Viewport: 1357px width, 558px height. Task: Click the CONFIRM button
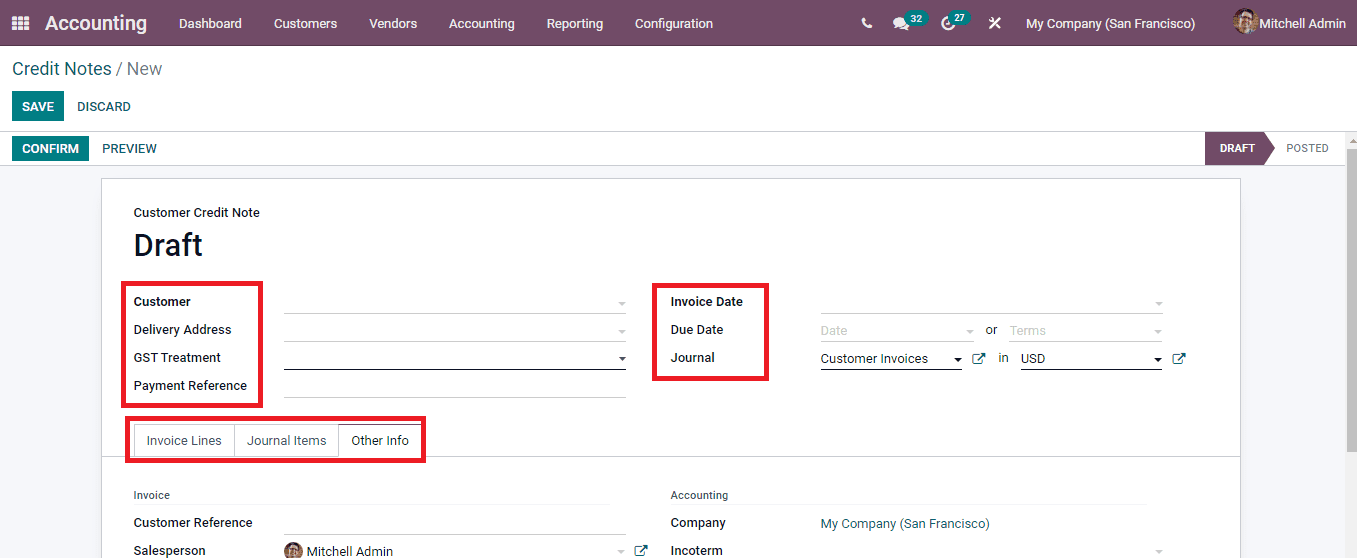pyautogui.click(x=50, y=149)
